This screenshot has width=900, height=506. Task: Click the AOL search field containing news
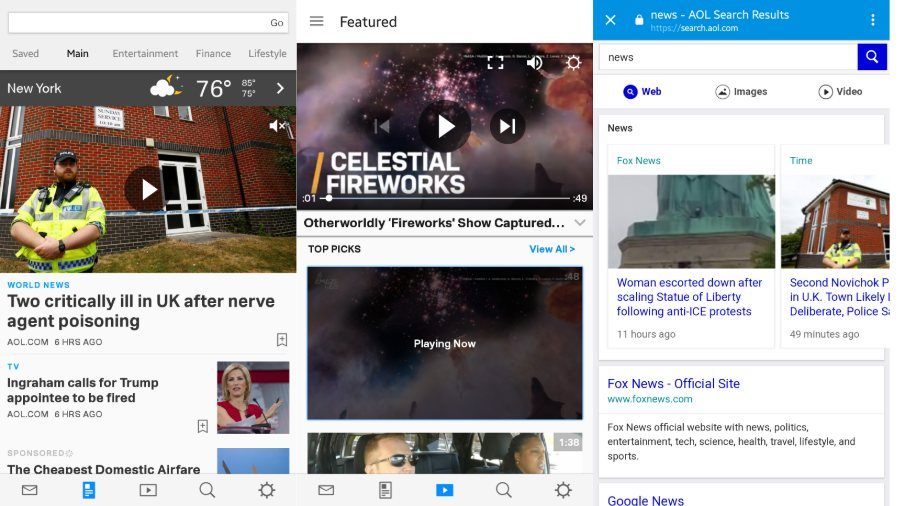click(x=728, y=57)
